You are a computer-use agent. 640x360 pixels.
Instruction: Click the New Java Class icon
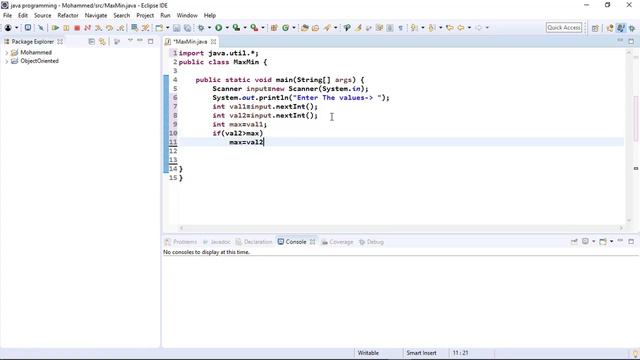point(285,28)
